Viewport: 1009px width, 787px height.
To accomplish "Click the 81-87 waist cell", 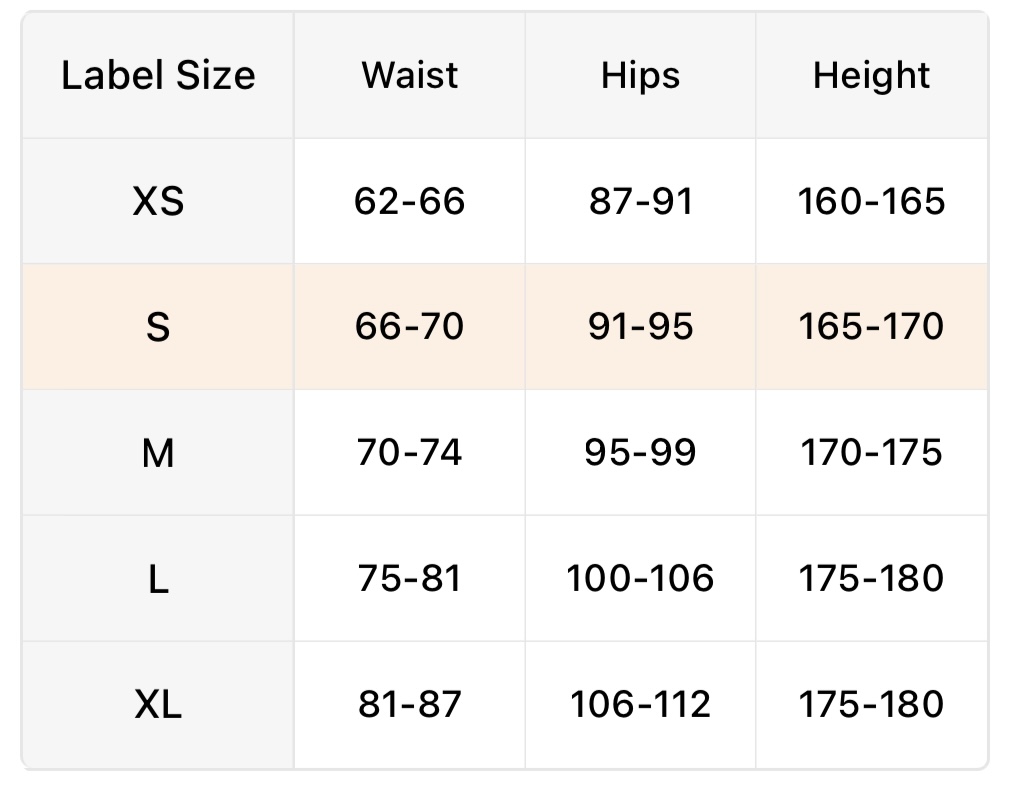I will pos(410,705).
